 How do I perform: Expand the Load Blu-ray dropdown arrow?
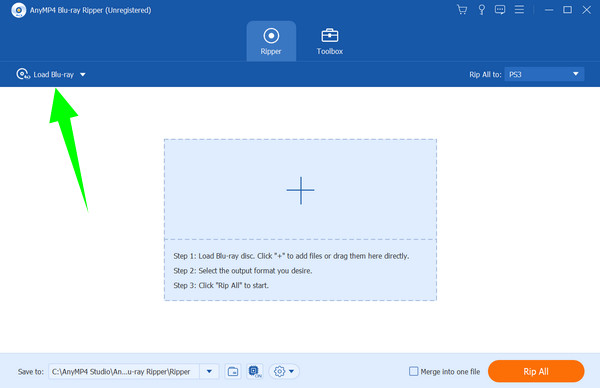(83, 75)
